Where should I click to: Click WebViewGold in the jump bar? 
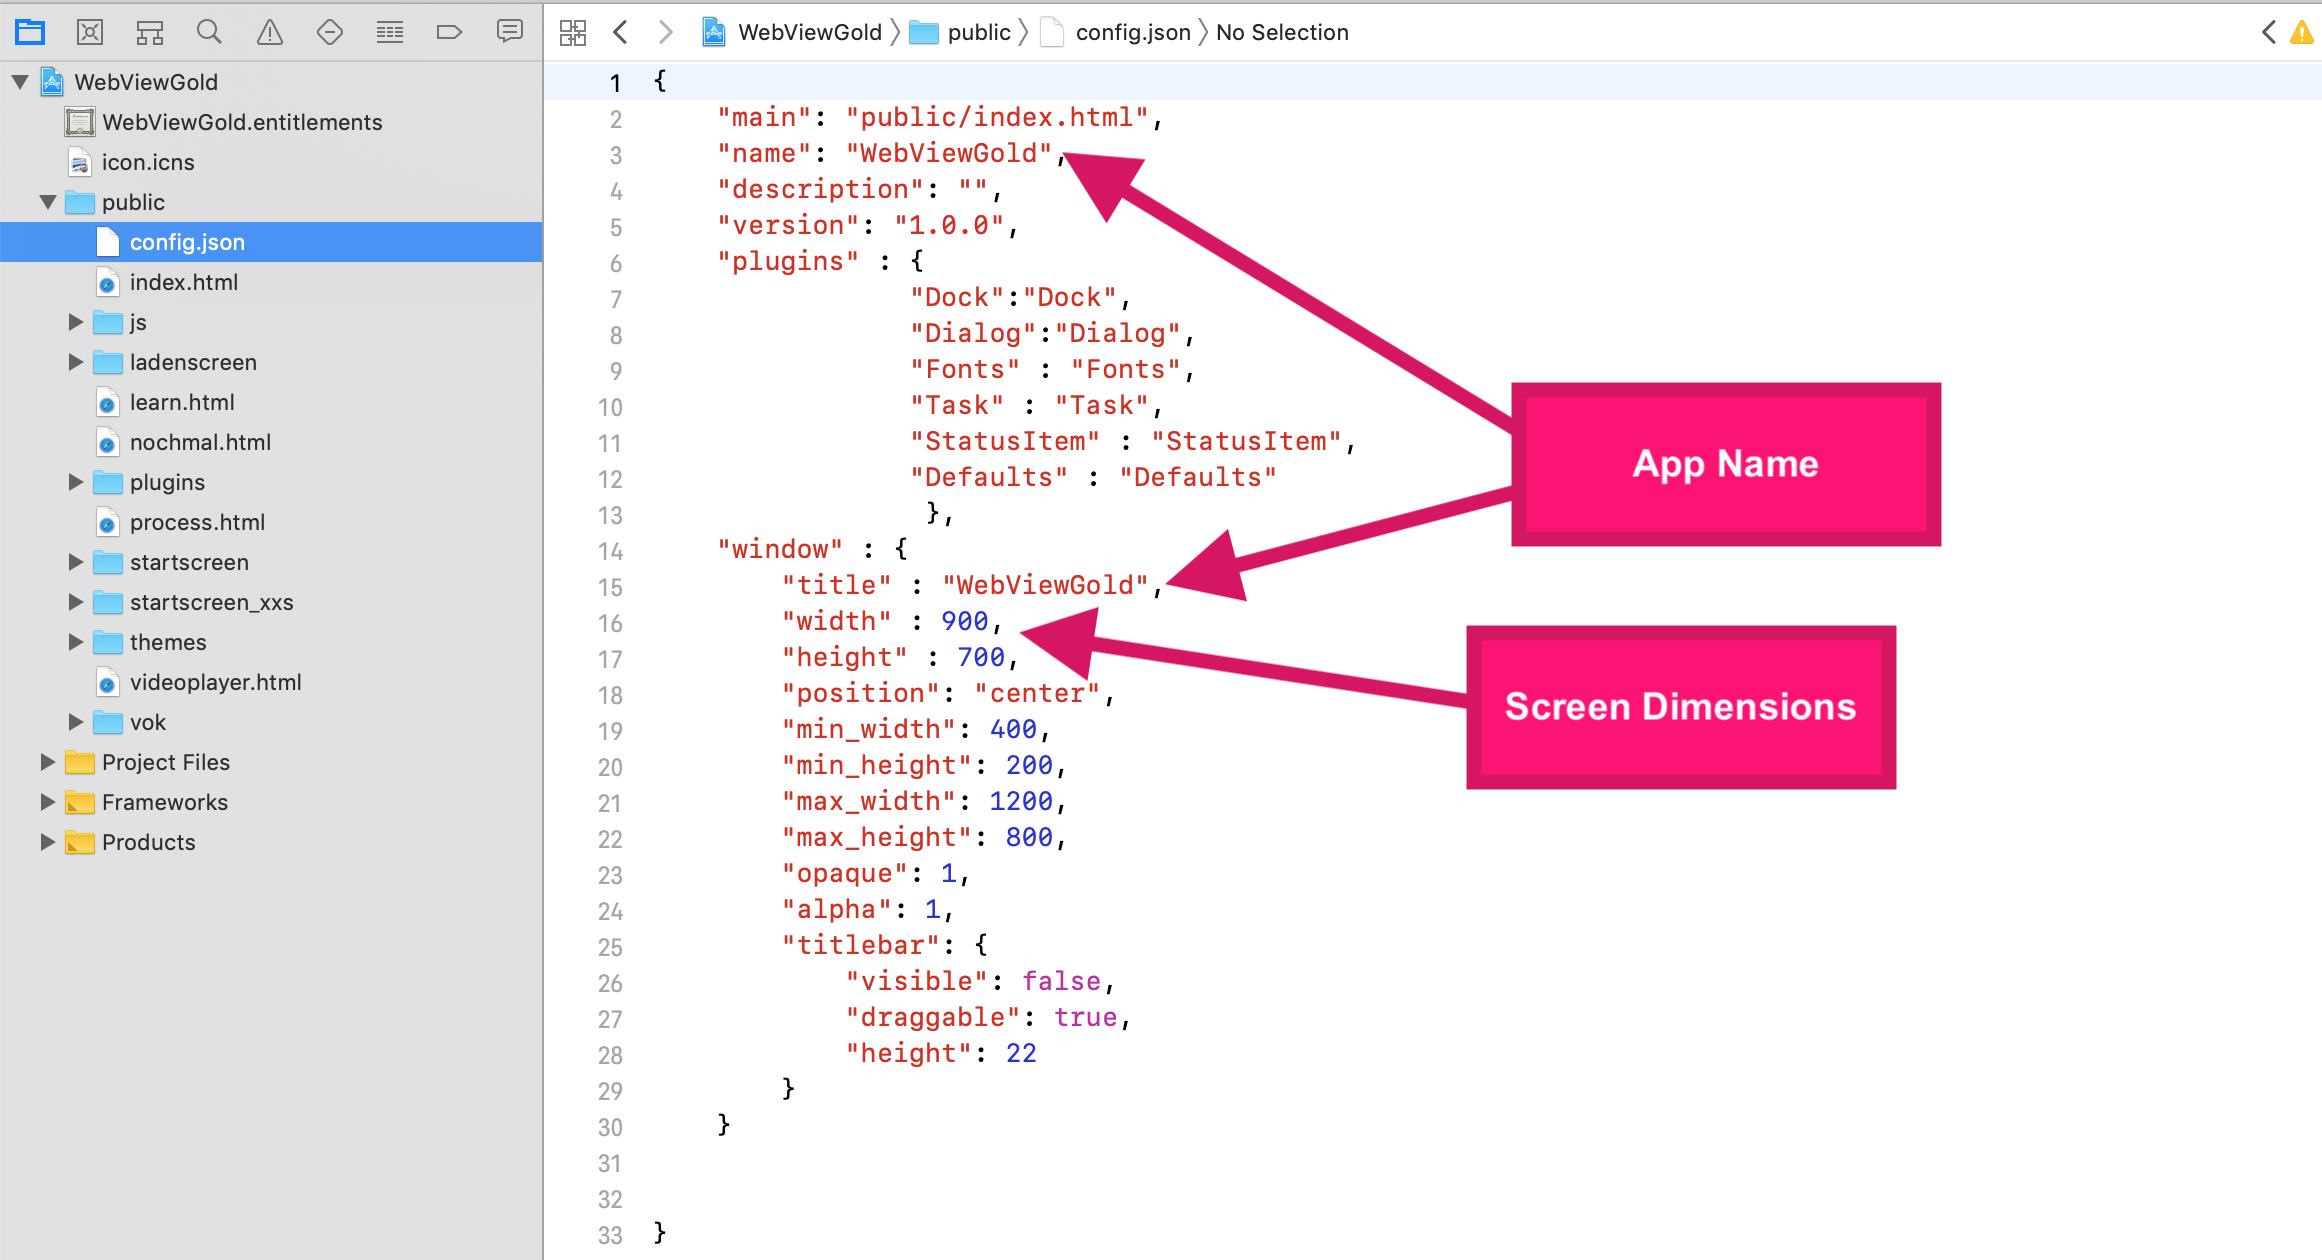792,32
